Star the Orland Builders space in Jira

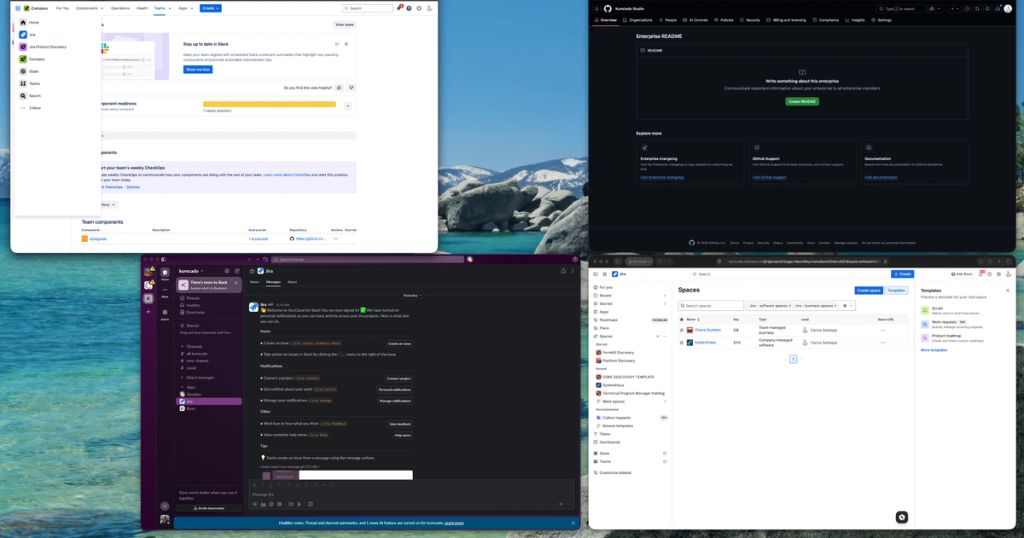682,330
